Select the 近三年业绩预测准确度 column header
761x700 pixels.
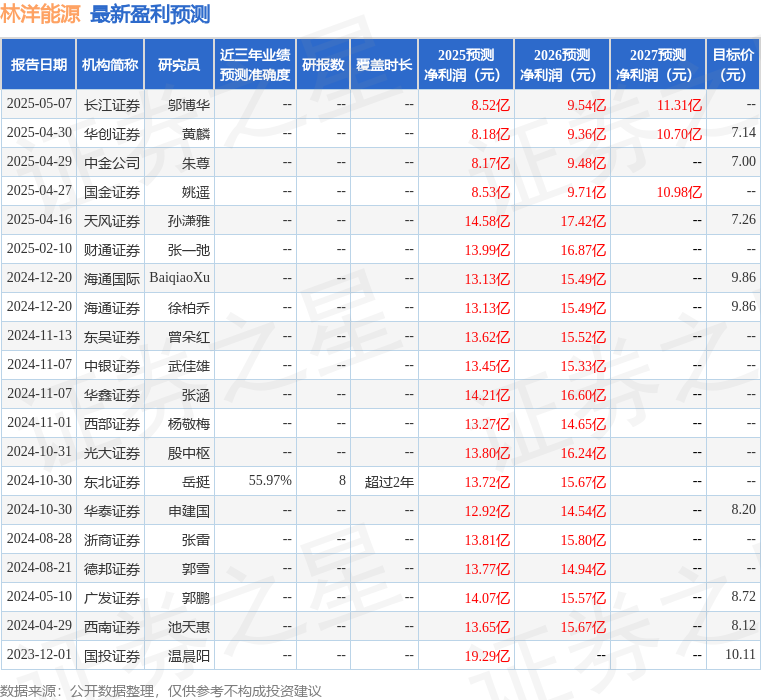point(255,65)
